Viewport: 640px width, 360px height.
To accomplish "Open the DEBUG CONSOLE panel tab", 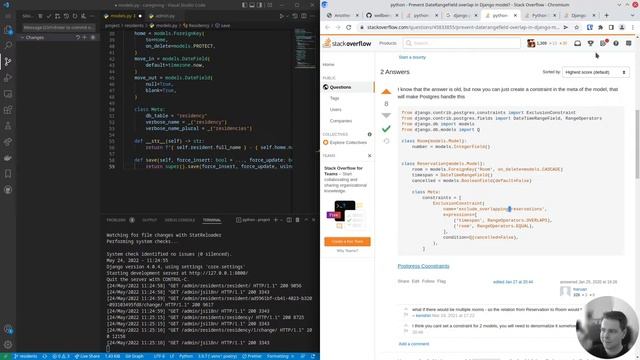I will [180, 220].
